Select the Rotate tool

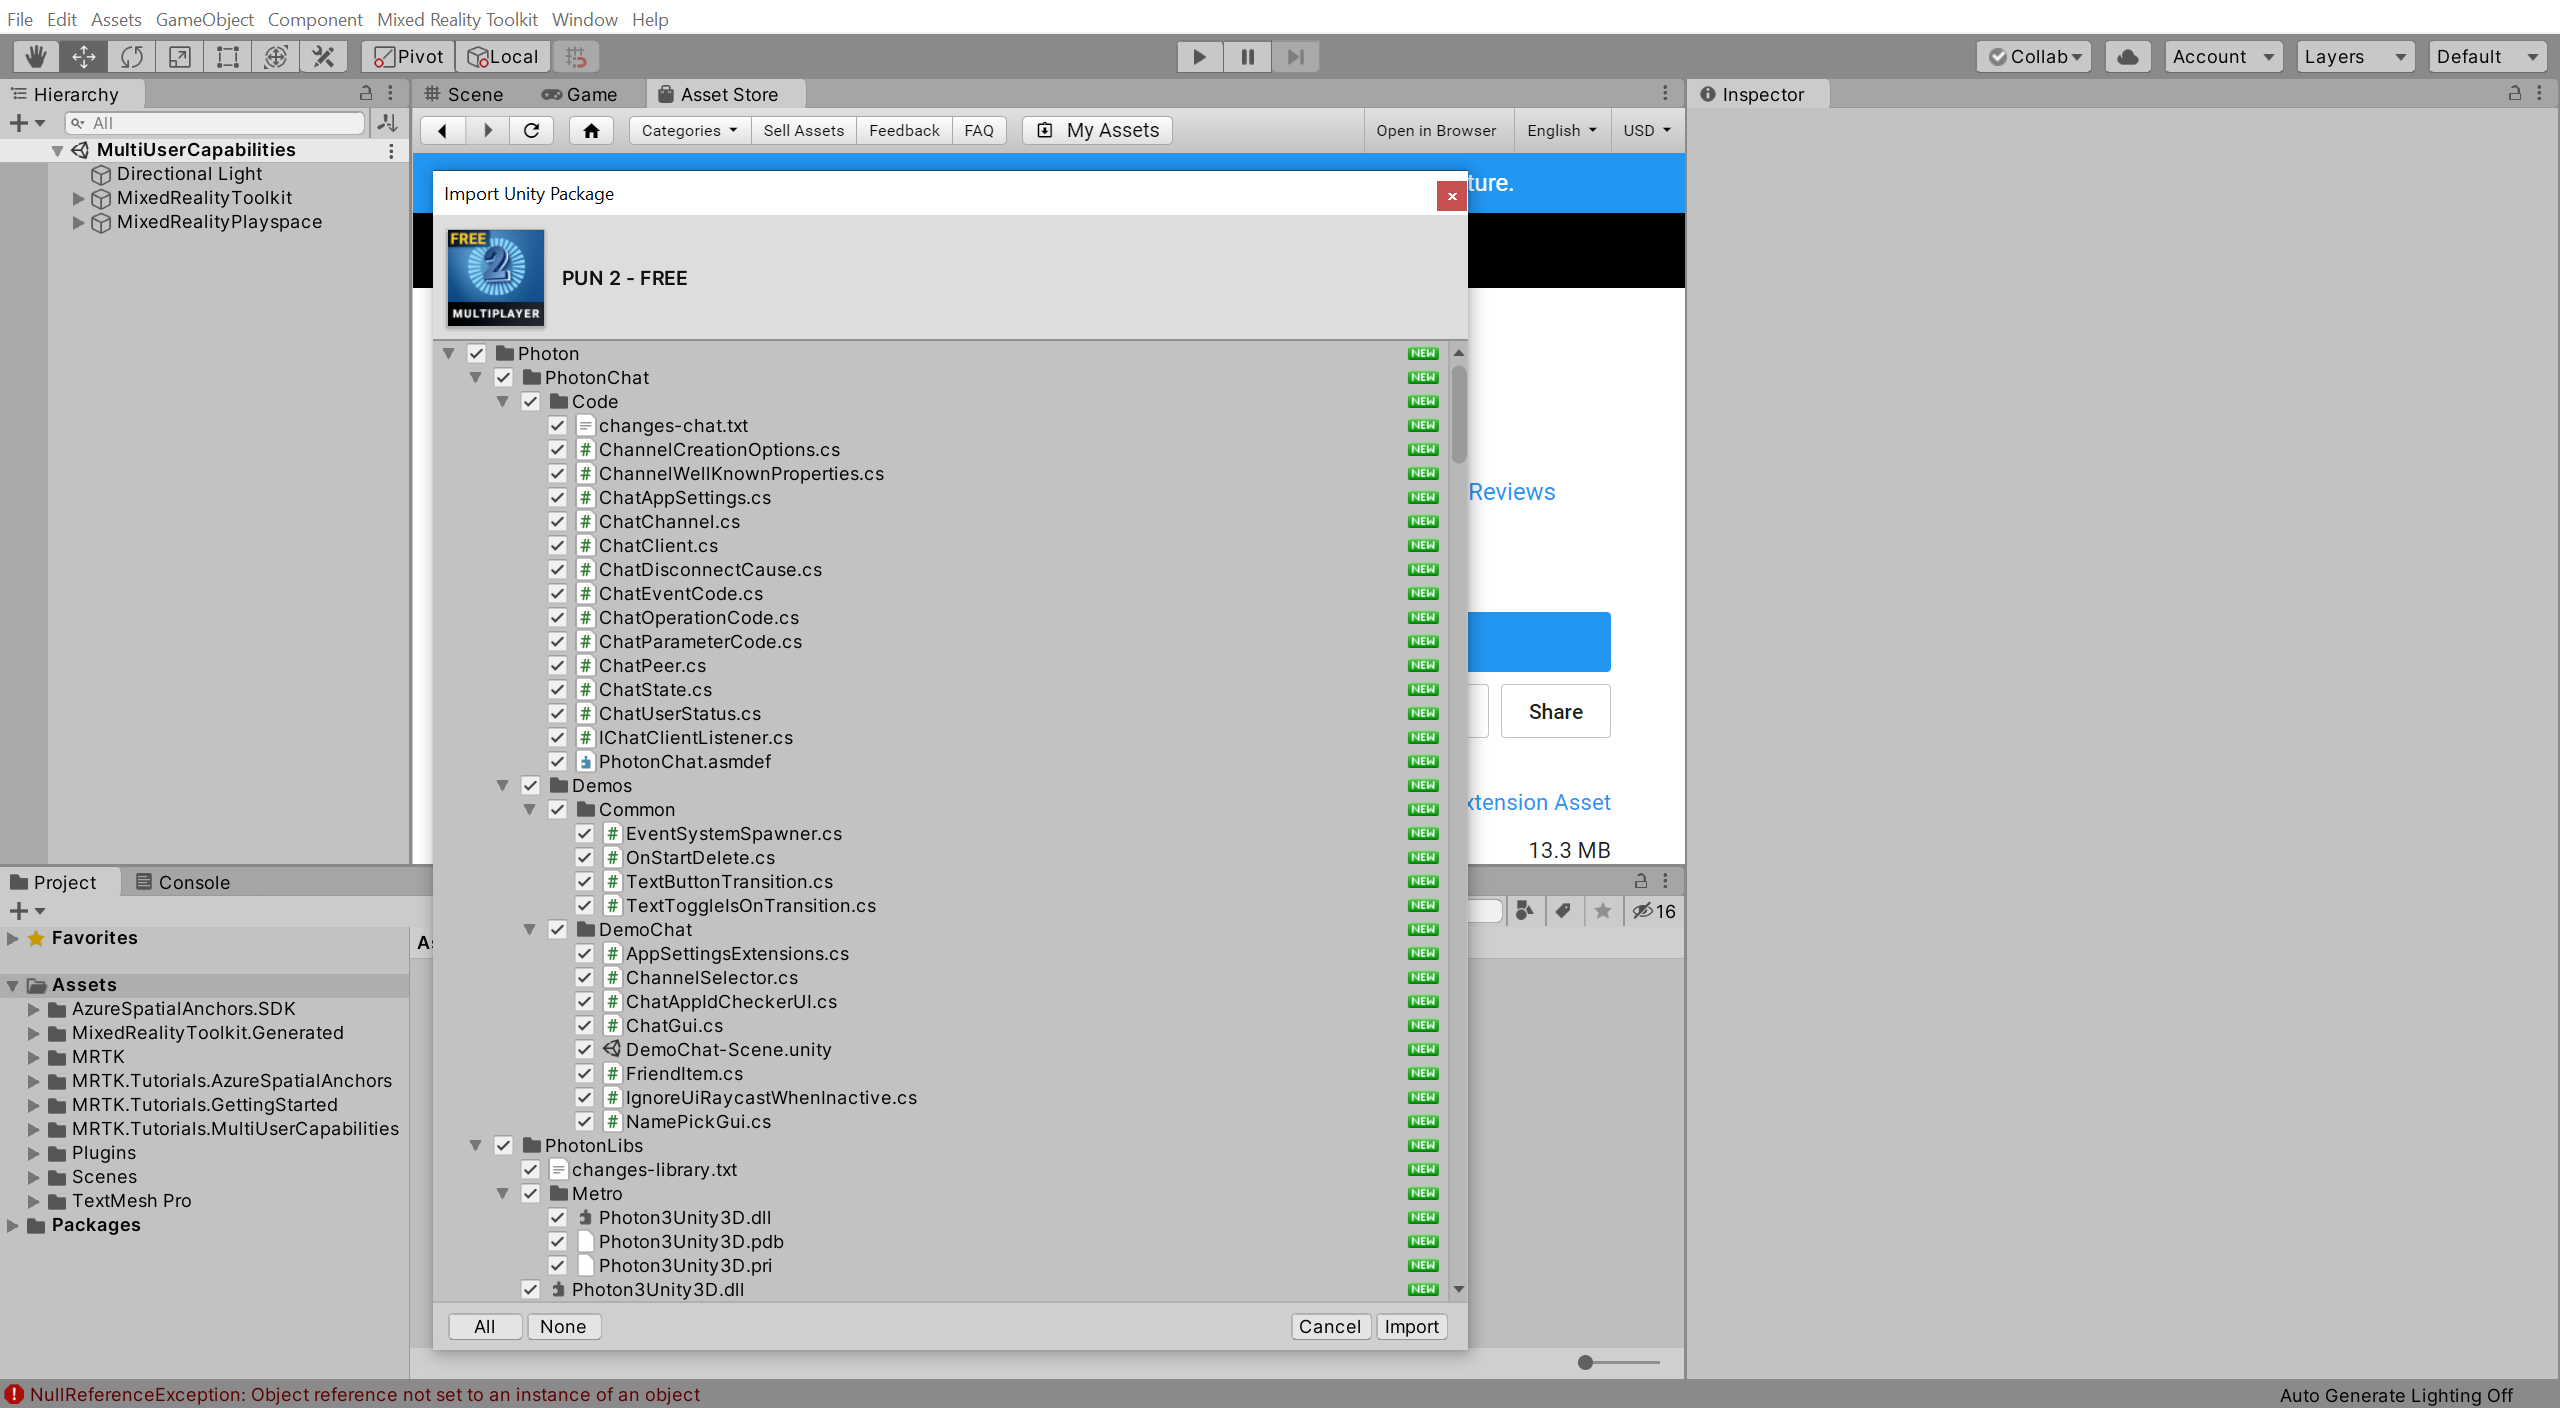[x=131, y=56]
